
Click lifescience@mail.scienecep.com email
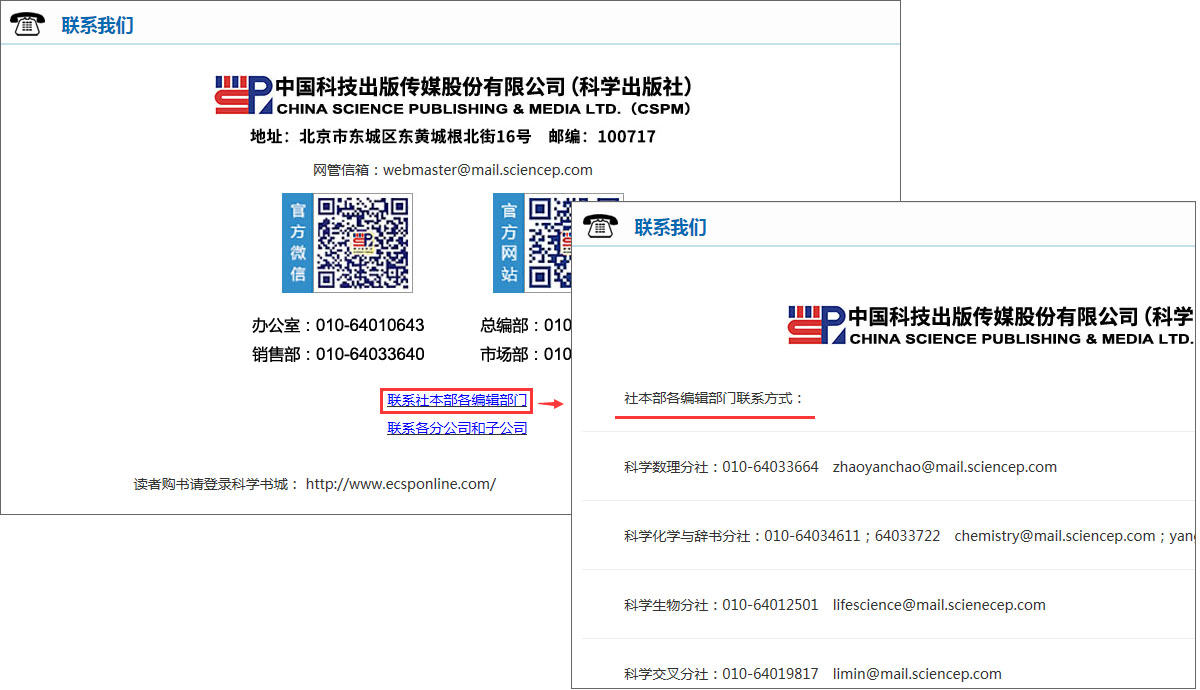click(939, 605)
